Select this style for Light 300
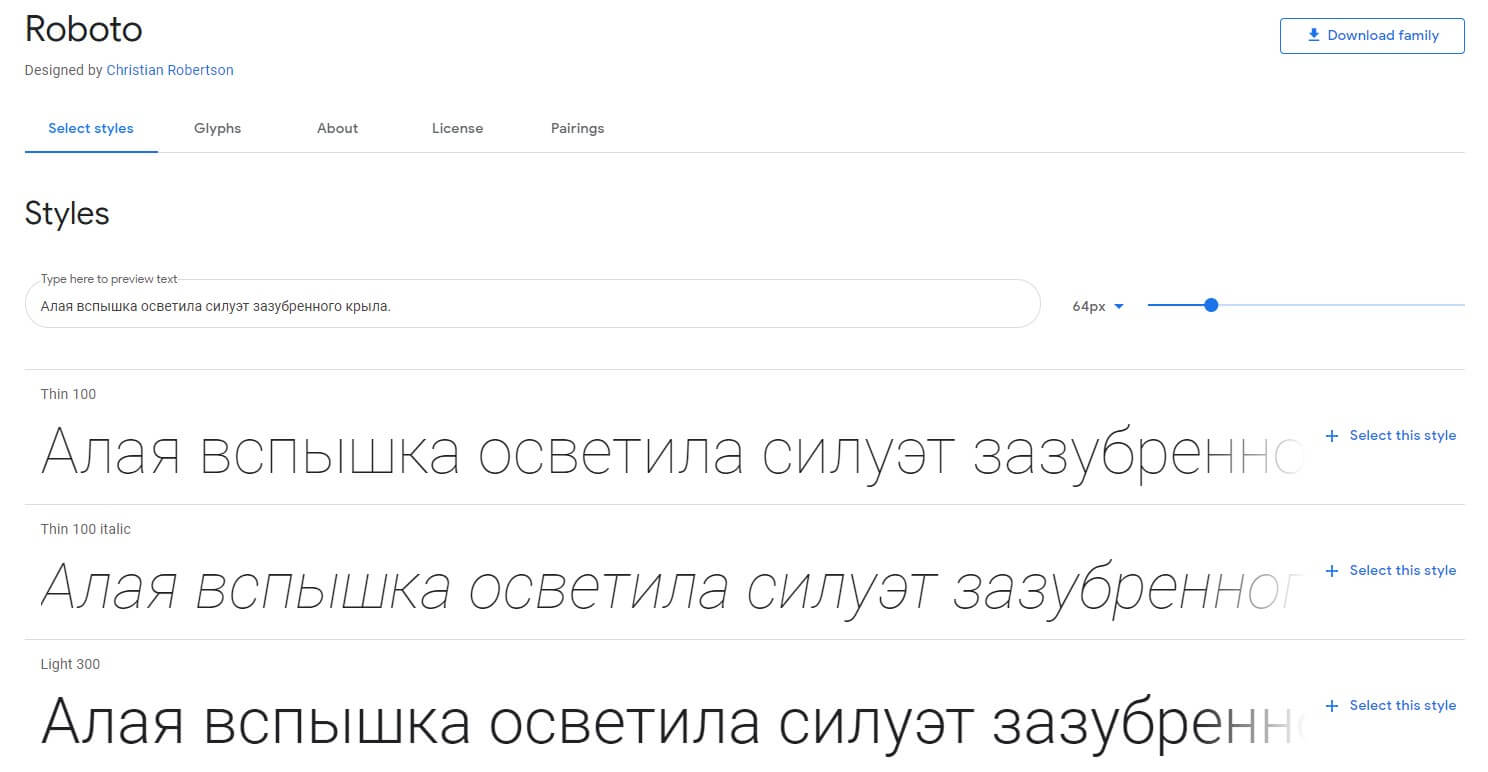This screenshot has width=1488, height=772. (1391, 706)
